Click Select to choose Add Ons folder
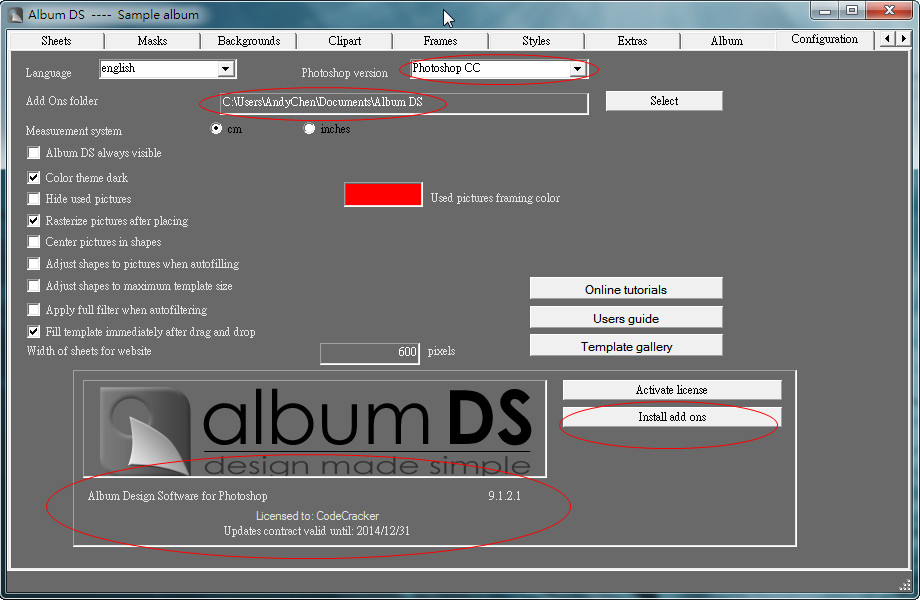Screen dimensions: 920x600 (664, 101)
